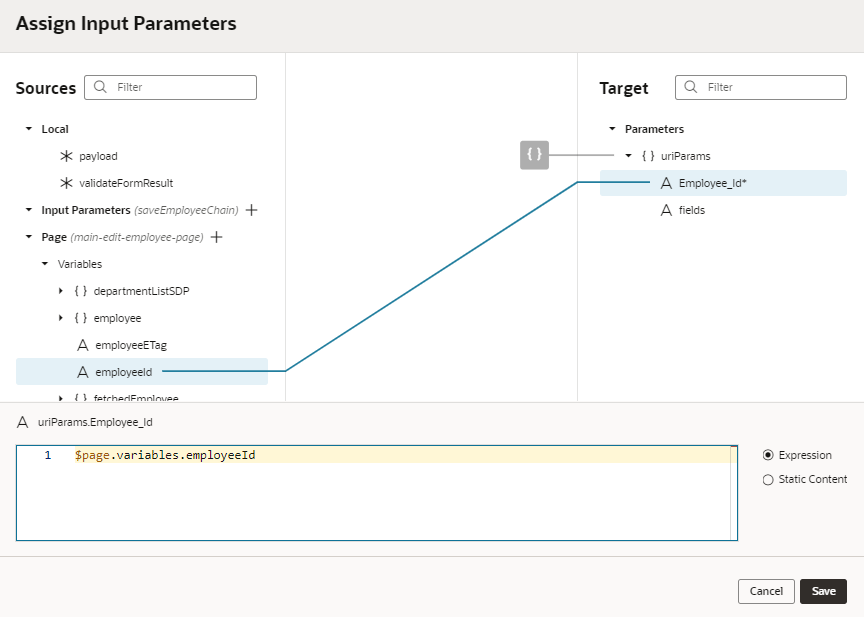864x617 pixels.
Task: Click the A icon beside fields parameter
Action: coord(665,210)
